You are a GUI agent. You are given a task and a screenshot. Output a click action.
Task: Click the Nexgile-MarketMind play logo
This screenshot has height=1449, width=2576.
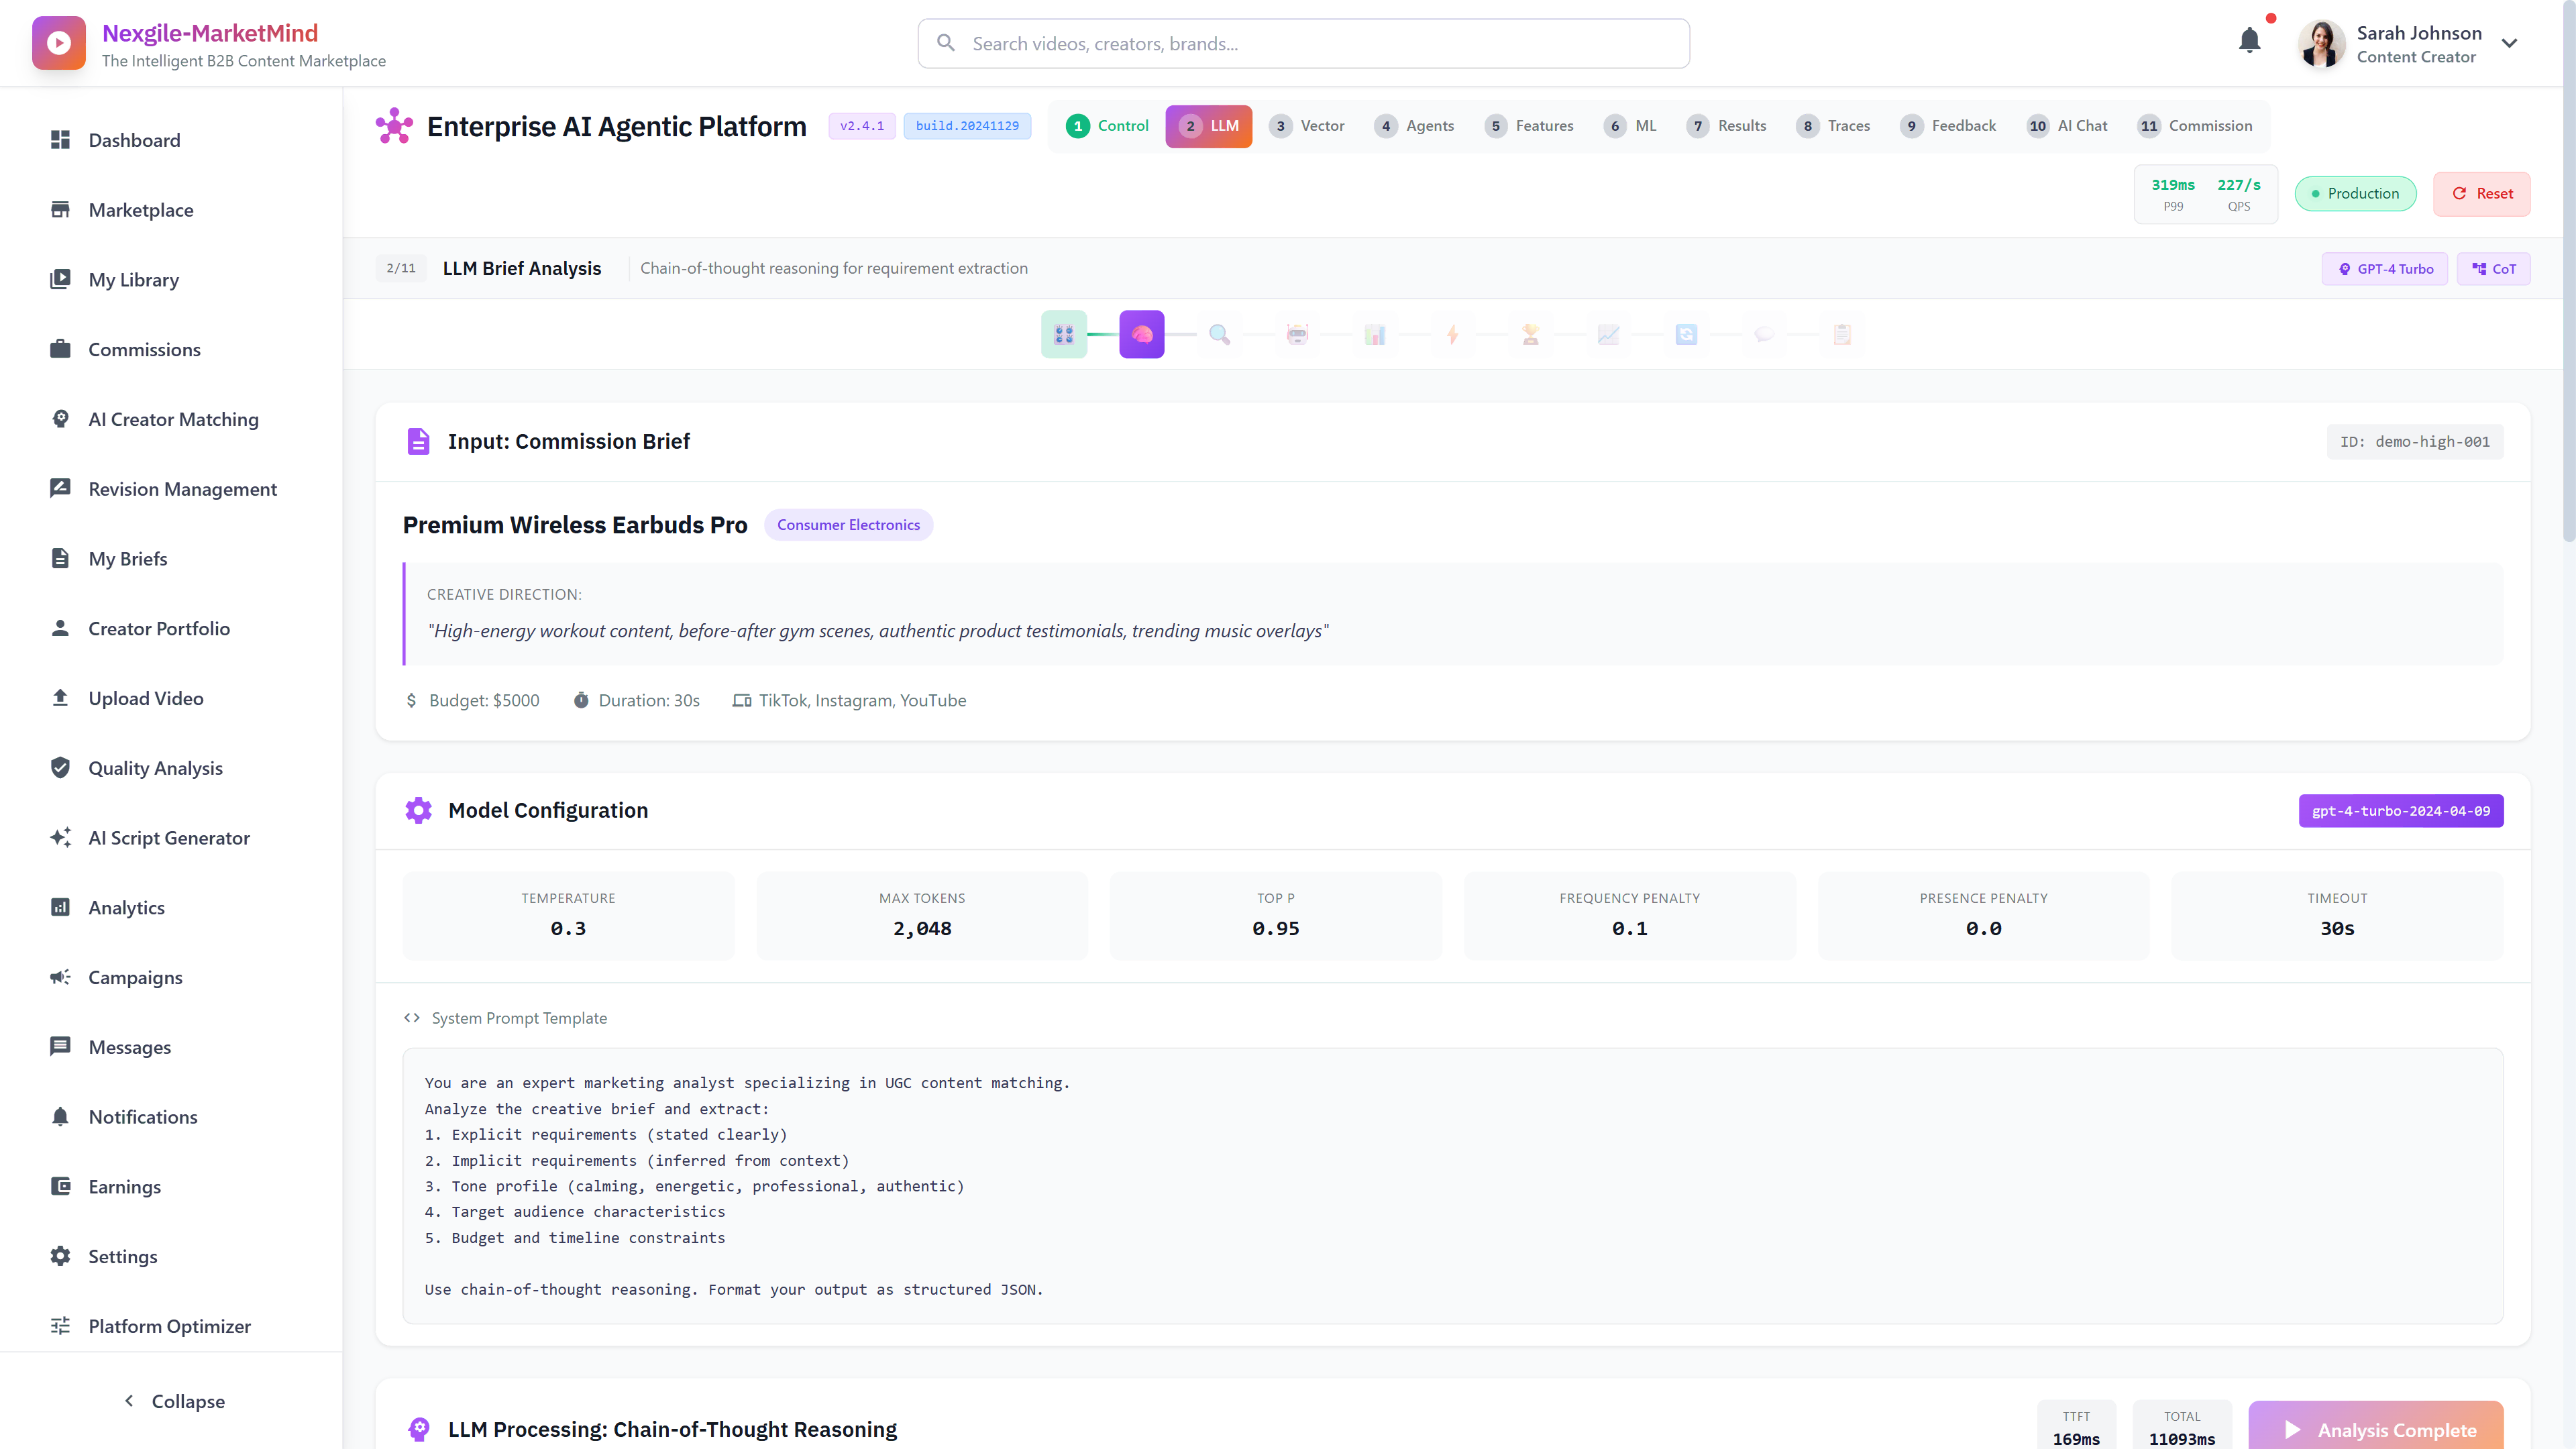click(x=58, y=43)
